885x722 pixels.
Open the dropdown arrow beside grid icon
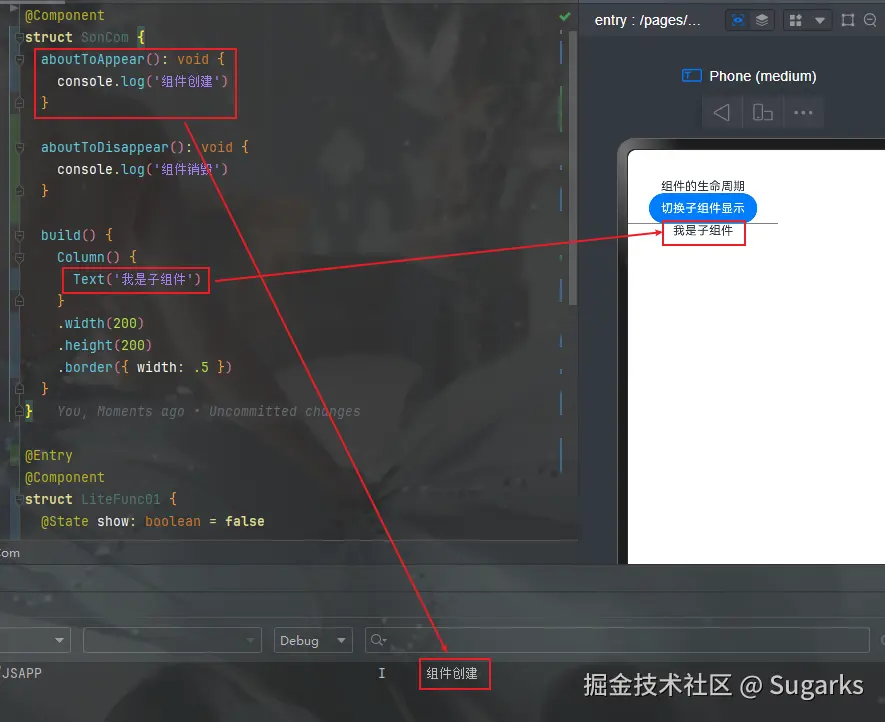(x=820, y=21)
